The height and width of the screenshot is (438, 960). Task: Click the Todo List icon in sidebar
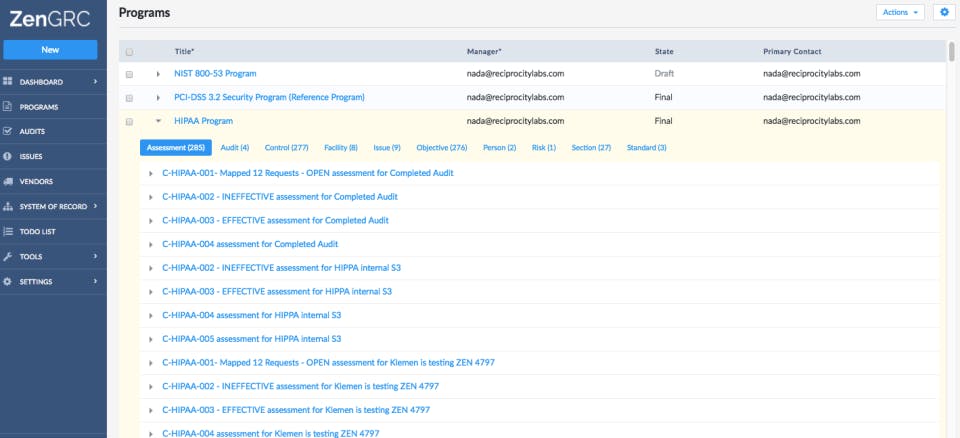(8, 232)
